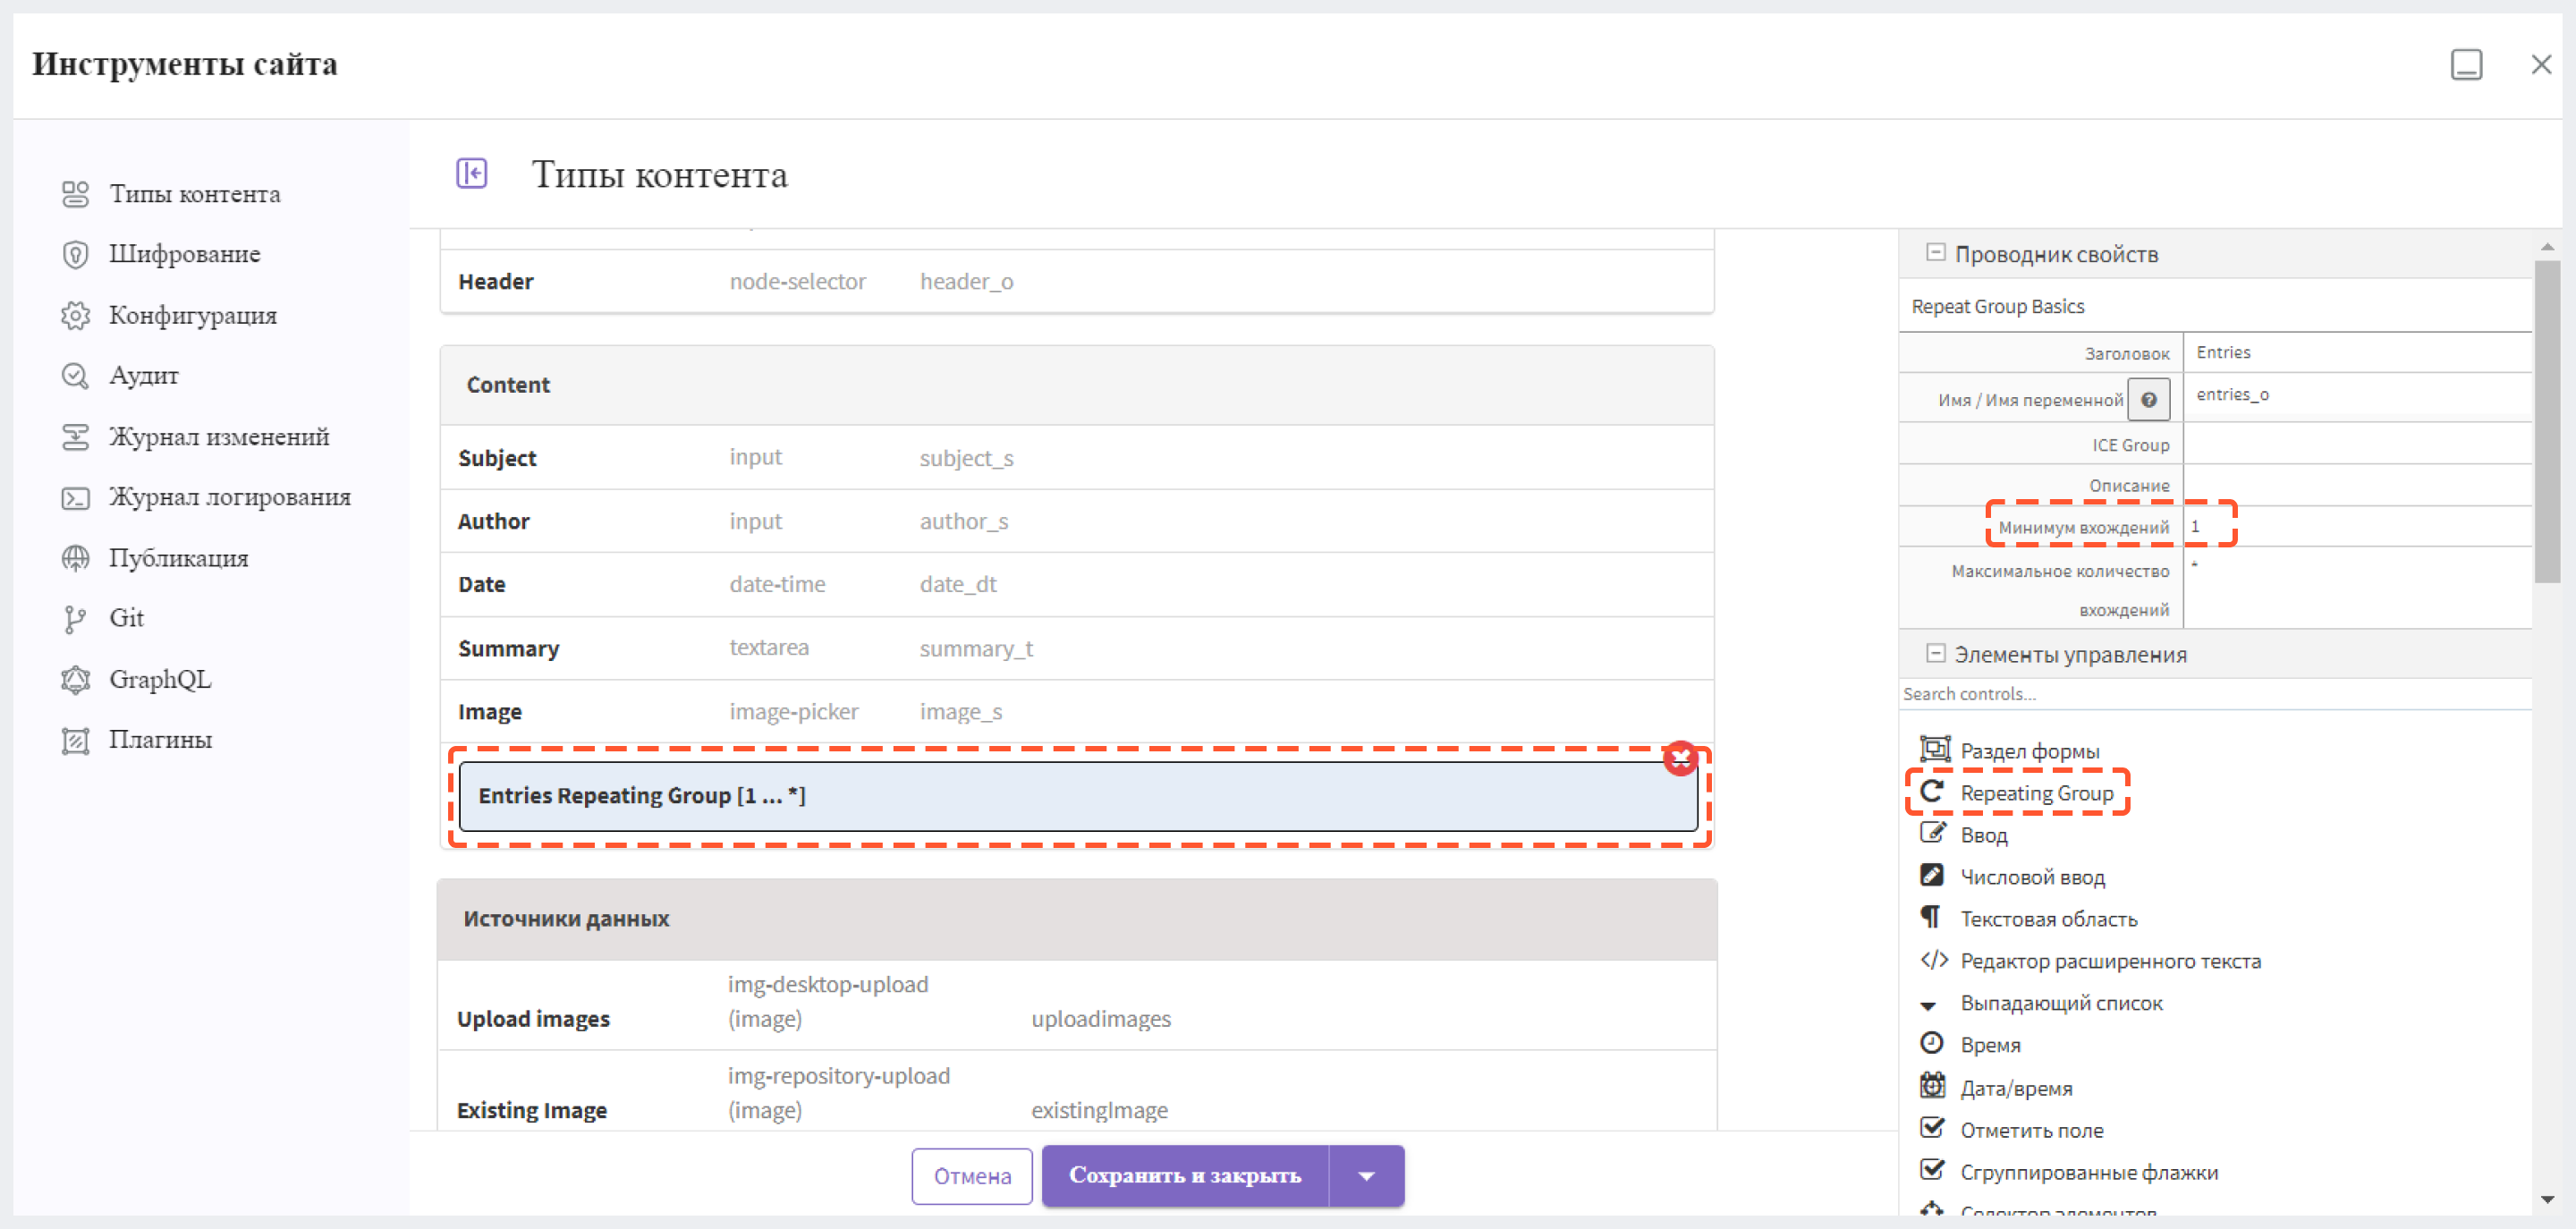Select the Upload images data source

pos(1077,1004)
